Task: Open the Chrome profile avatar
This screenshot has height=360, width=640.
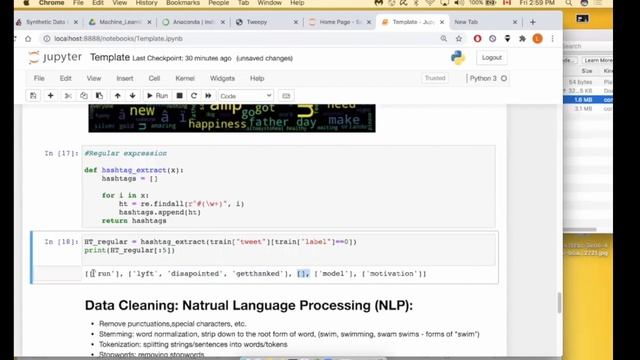Action: [x=537, y=38]
